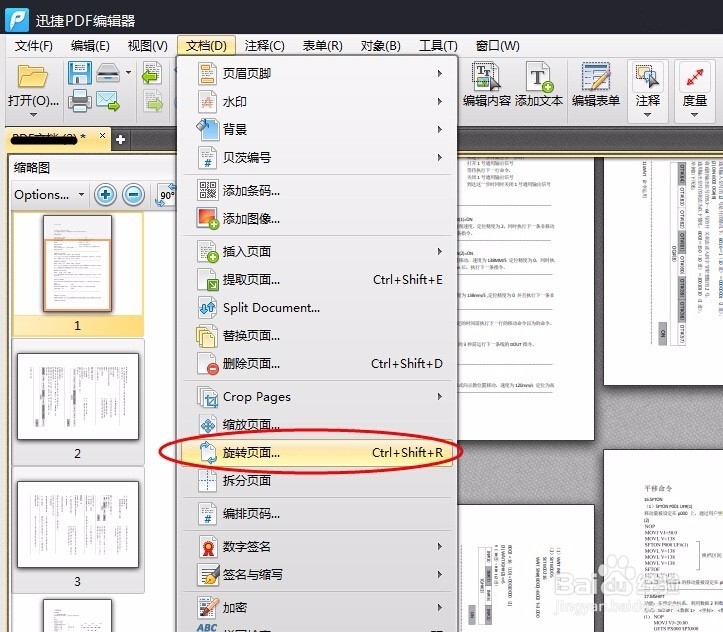Screen dimensions: 723x632
Task: Open the View (视图) menu
Action: coord(148,46)
